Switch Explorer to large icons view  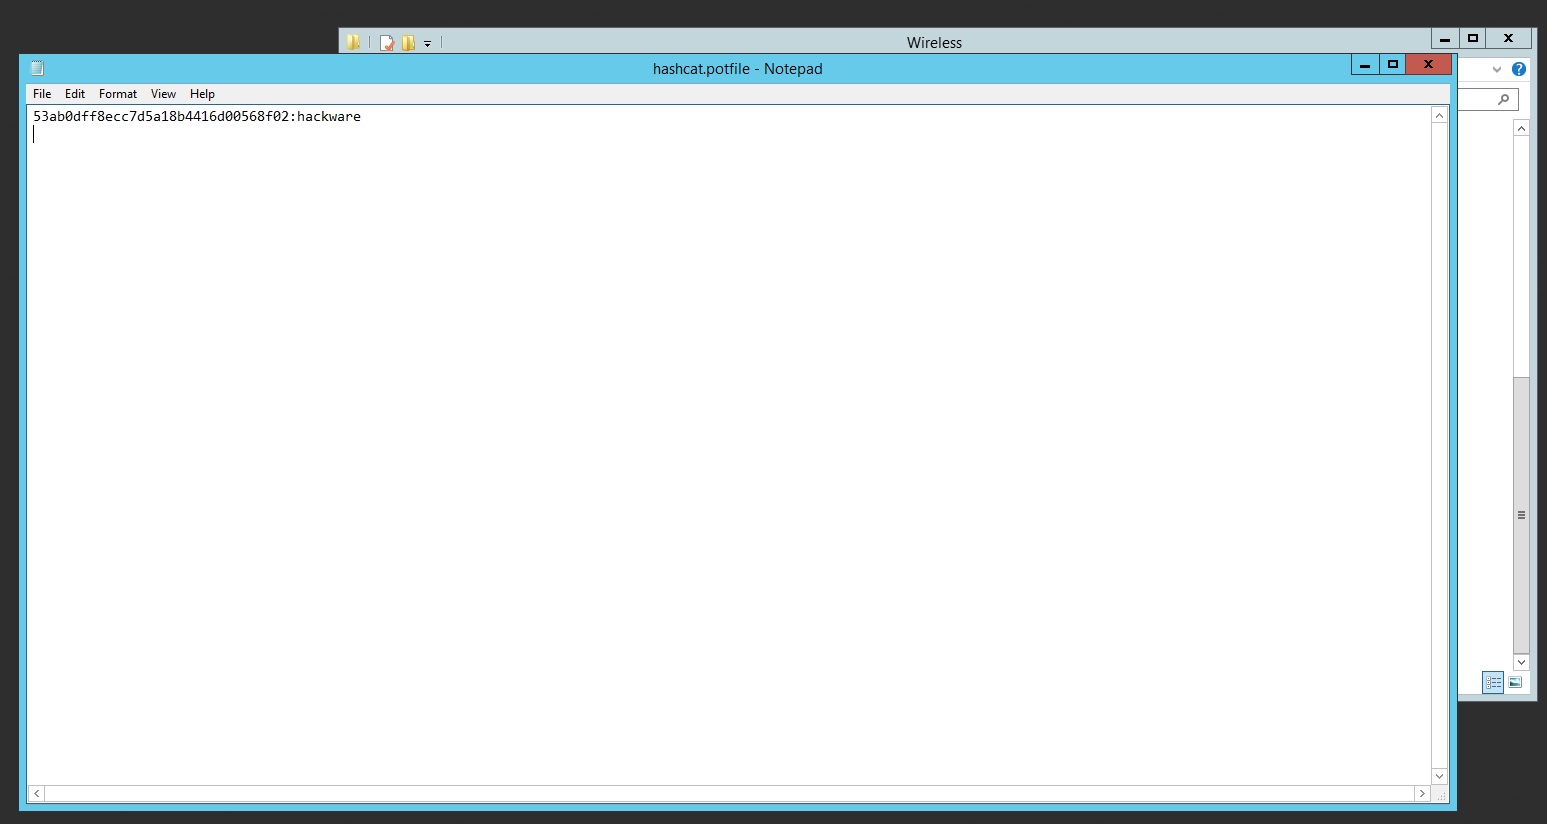point(1515,683)
